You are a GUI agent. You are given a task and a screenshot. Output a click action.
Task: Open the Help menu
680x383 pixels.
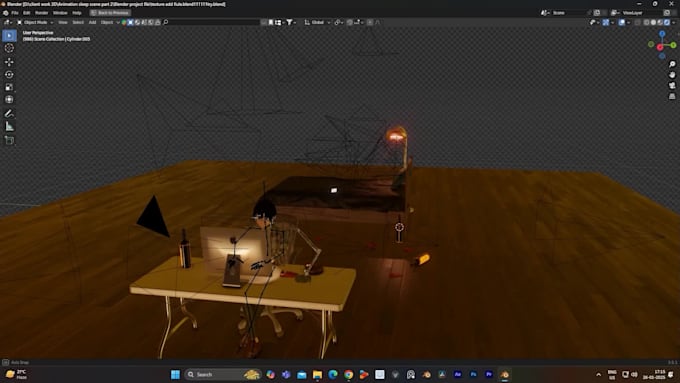tap(77, 13)
